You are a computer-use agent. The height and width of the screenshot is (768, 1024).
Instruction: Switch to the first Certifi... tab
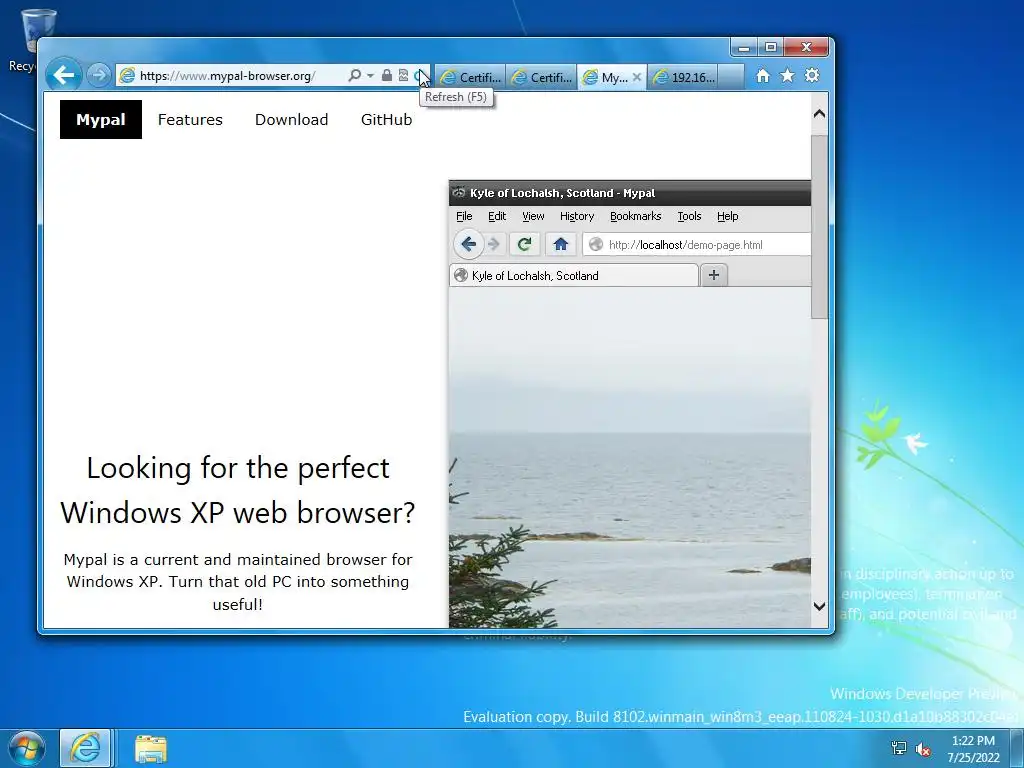click(471, 77)
